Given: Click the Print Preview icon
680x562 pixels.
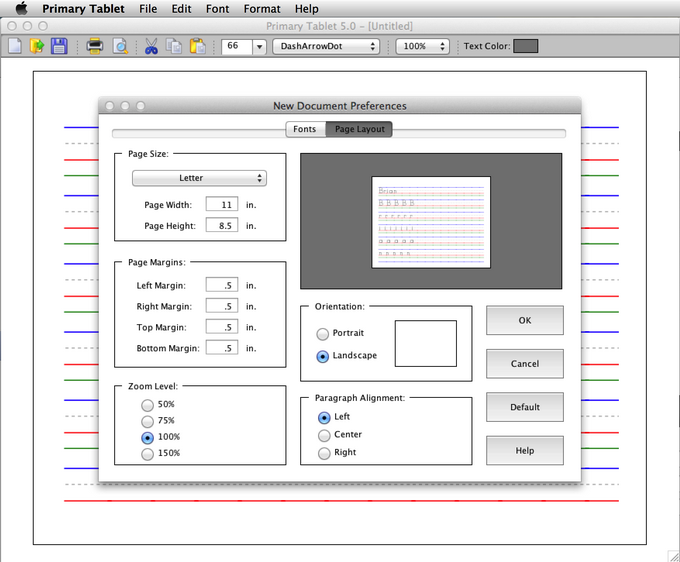Looking at the screenshot, I should (119, 46).
